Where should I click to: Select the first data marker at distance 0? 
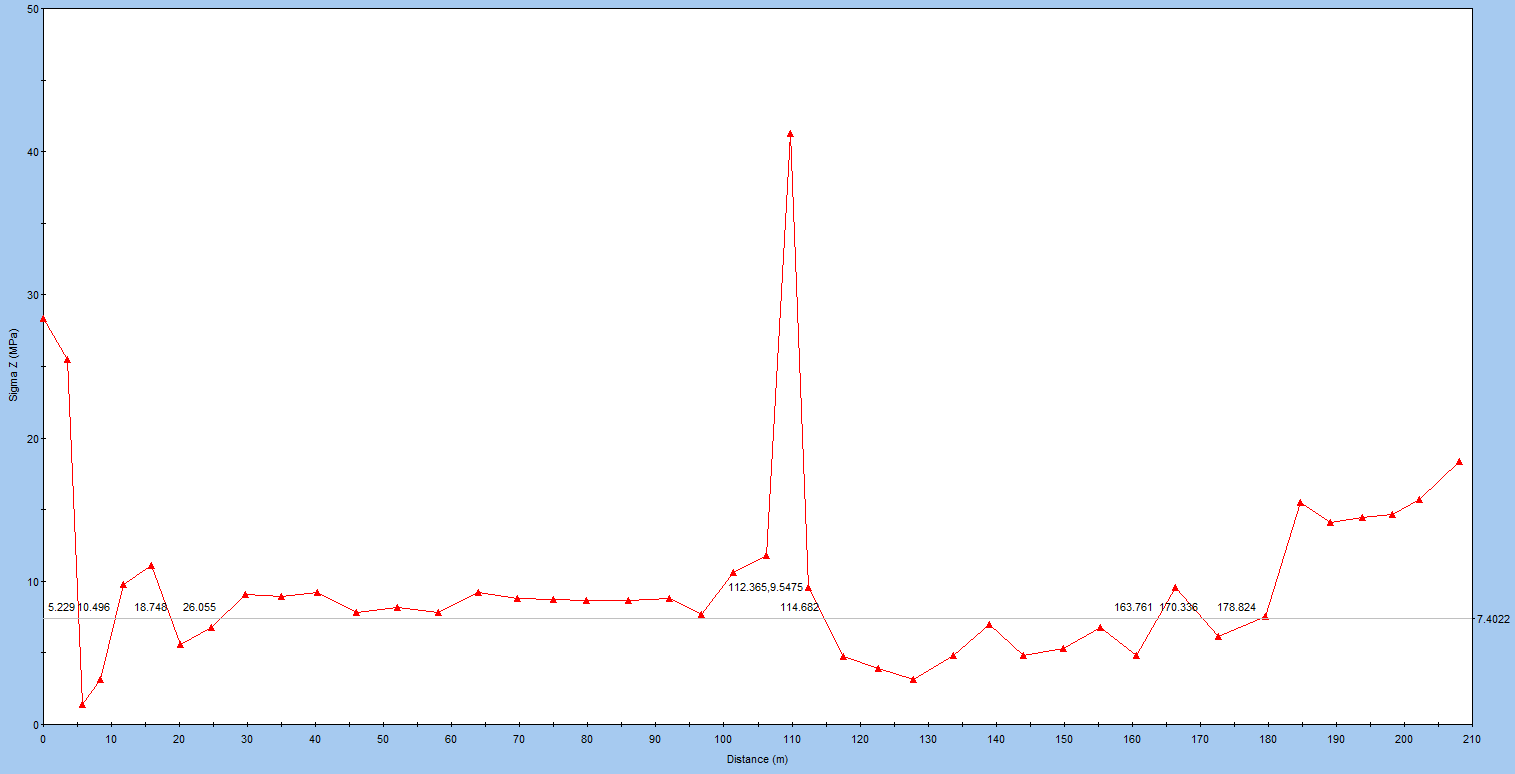click(x=43, y=318)
